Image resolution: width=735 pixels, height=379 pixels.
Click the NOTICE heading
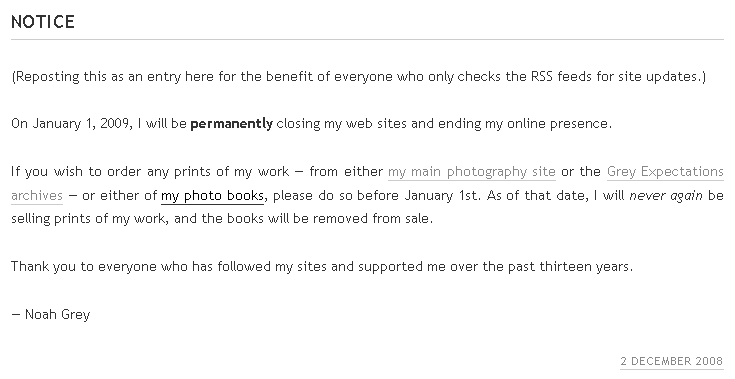pyautogui.click(x=43, y=22)
